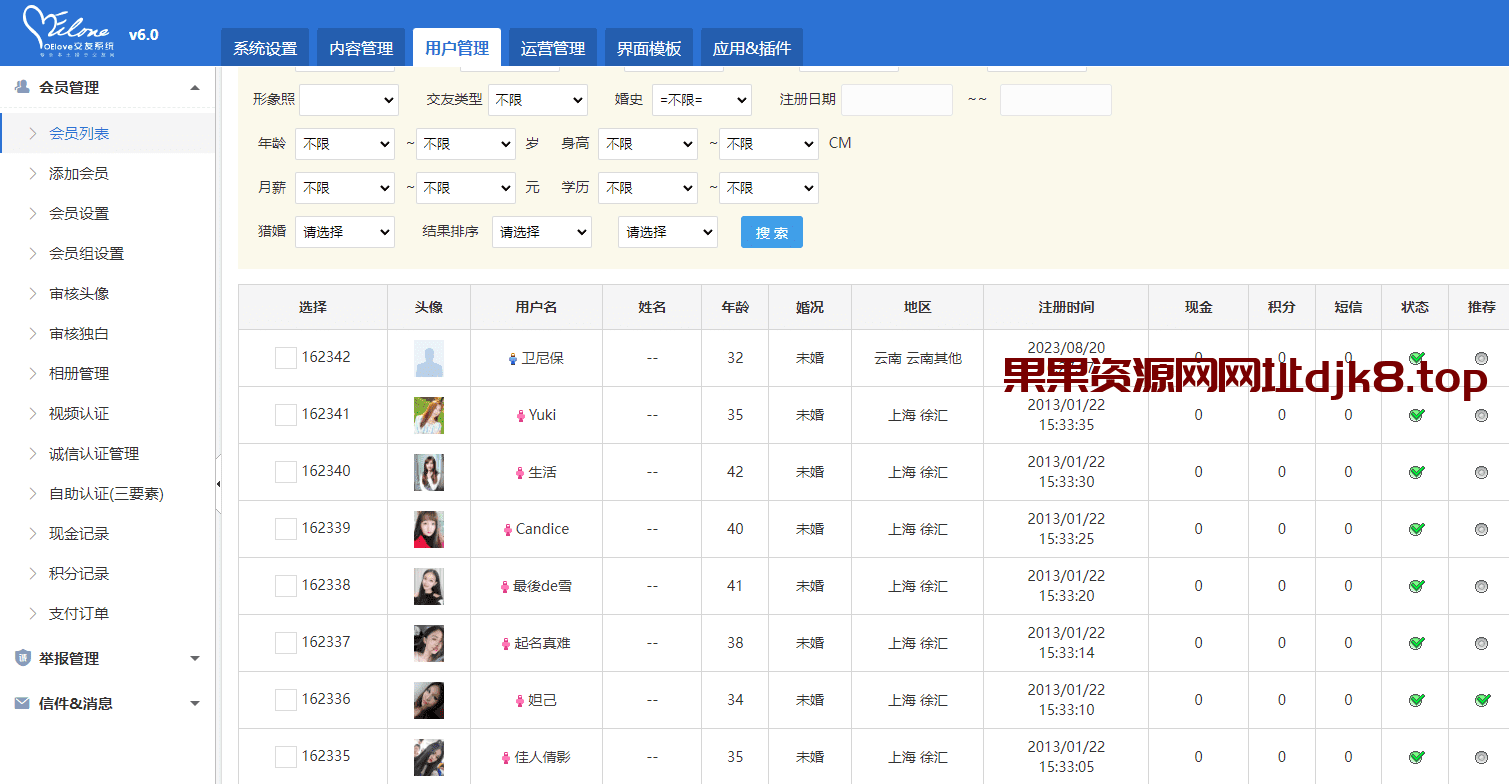Click the 会员管理 person icon in the sidebar

click(x=20, y=86)
